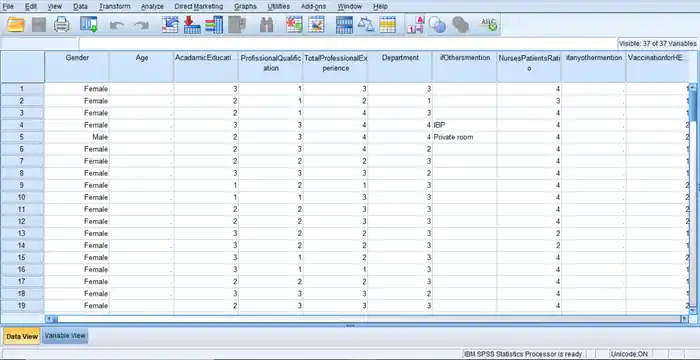This screenshot has height=360, width=700.
Task: Select the Department column header
Action: coord(400,67)
